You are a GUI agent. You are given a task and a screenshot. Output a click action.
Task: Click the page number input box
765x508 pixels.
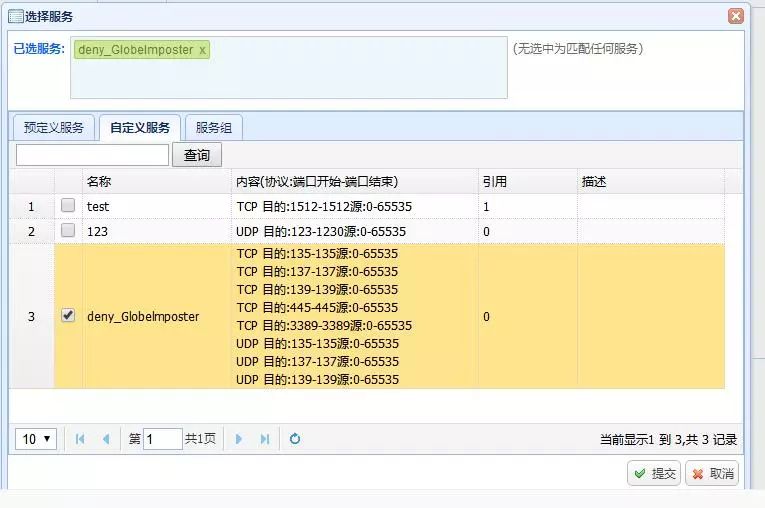point(162,439)
